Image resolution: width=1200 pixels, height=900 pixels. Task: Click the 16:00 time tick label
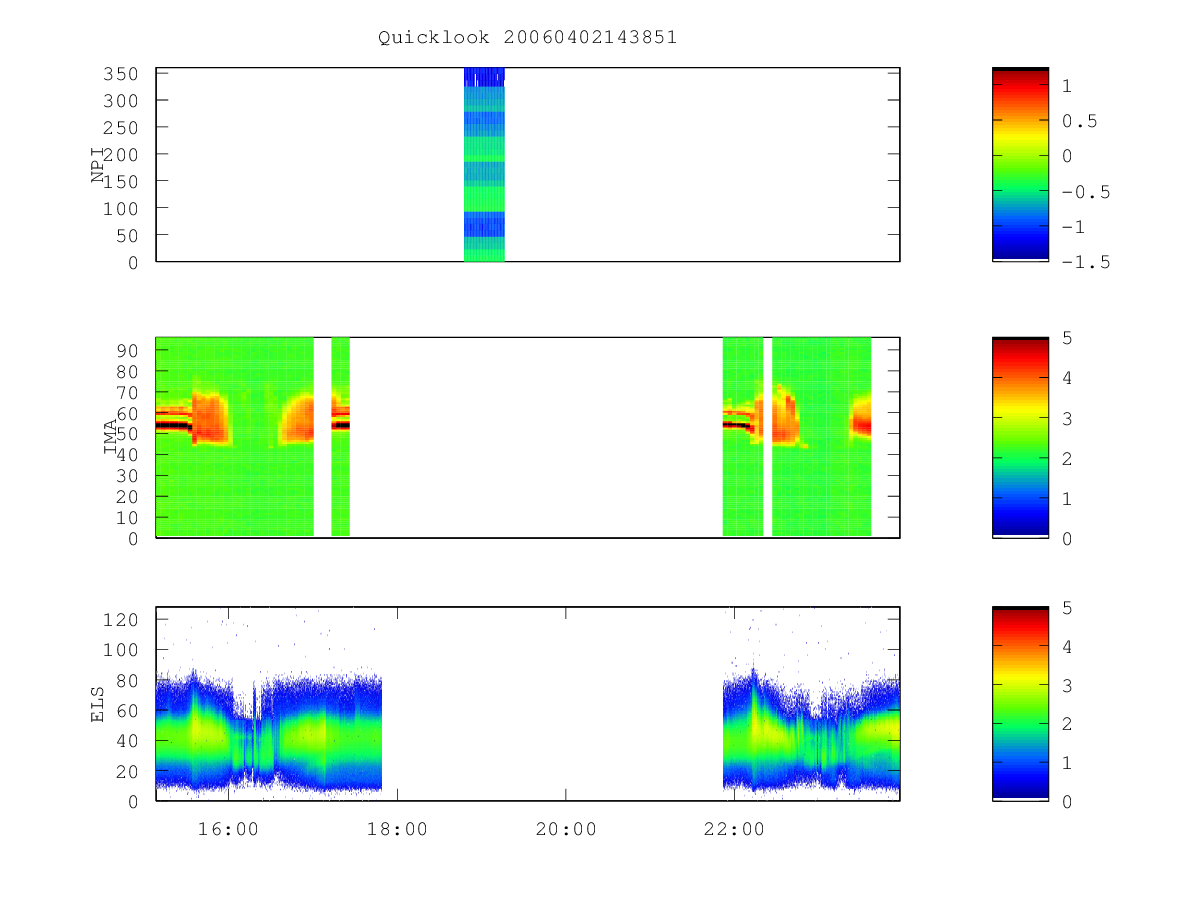[x=229, y=829]
